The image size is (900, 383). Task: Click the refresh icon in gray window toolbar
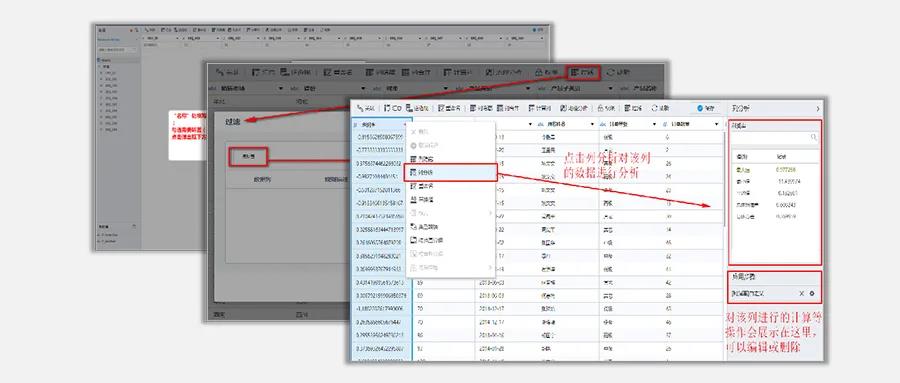pyautogui.click(x=611, y=73)
